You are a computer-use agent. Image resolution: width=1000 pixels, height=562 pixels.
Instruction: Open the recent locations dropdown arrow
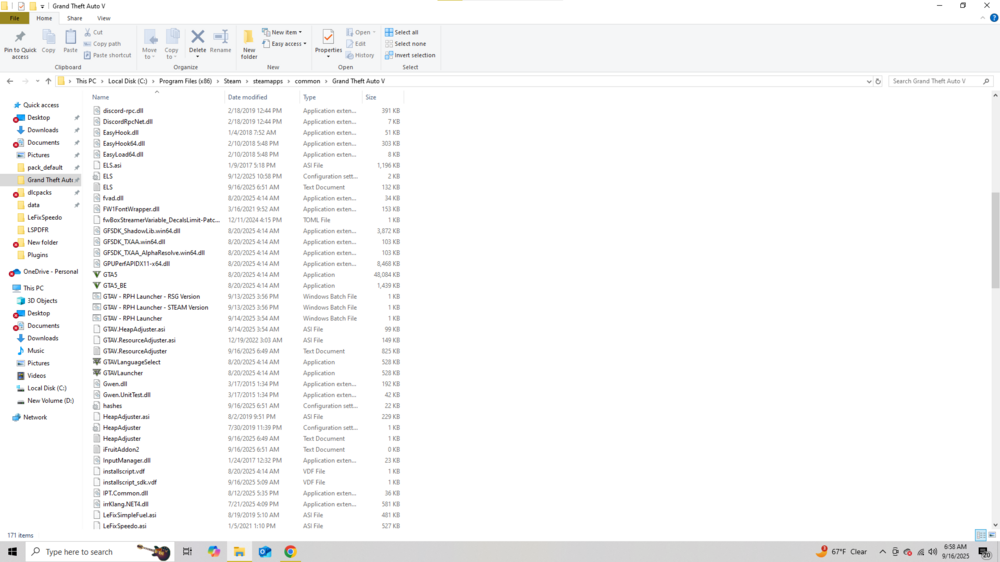(37, 81)
